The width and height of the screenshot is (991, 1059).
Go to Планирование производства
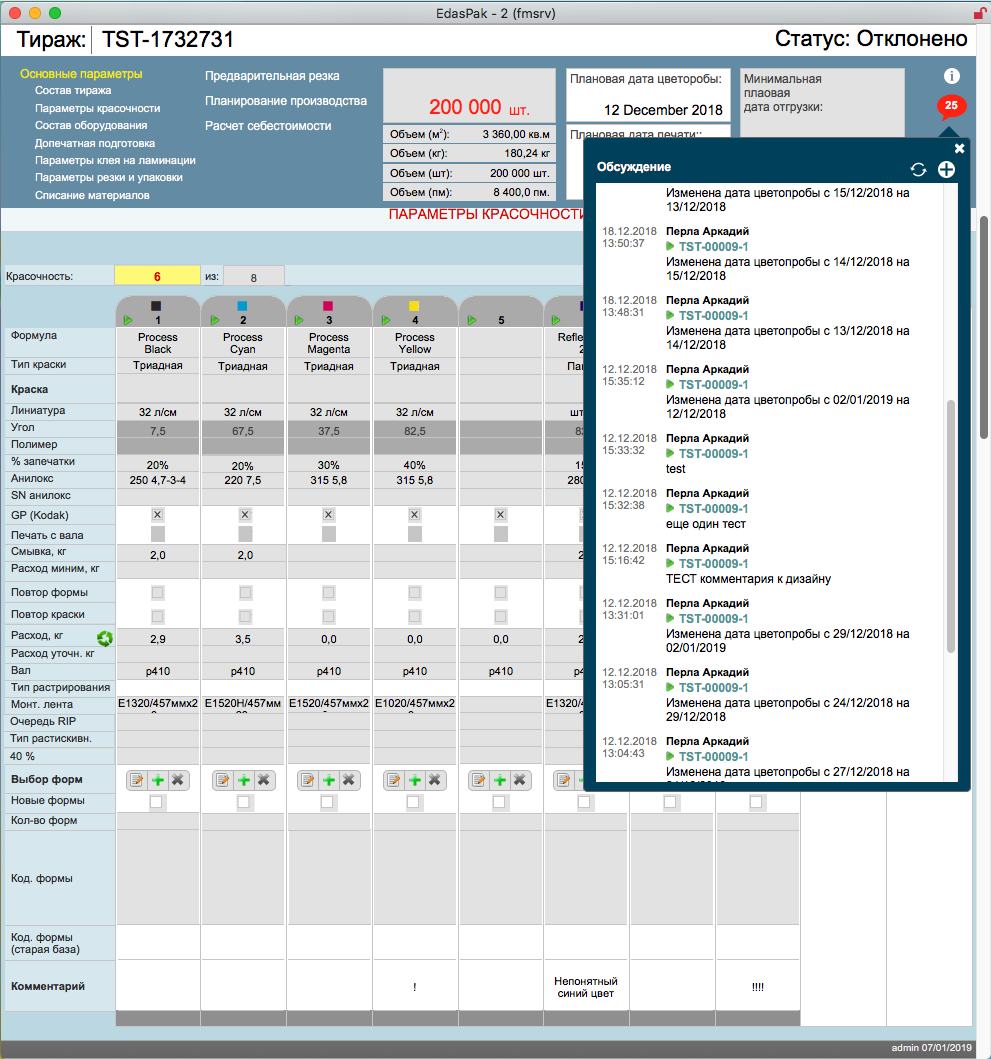point(286,101)
